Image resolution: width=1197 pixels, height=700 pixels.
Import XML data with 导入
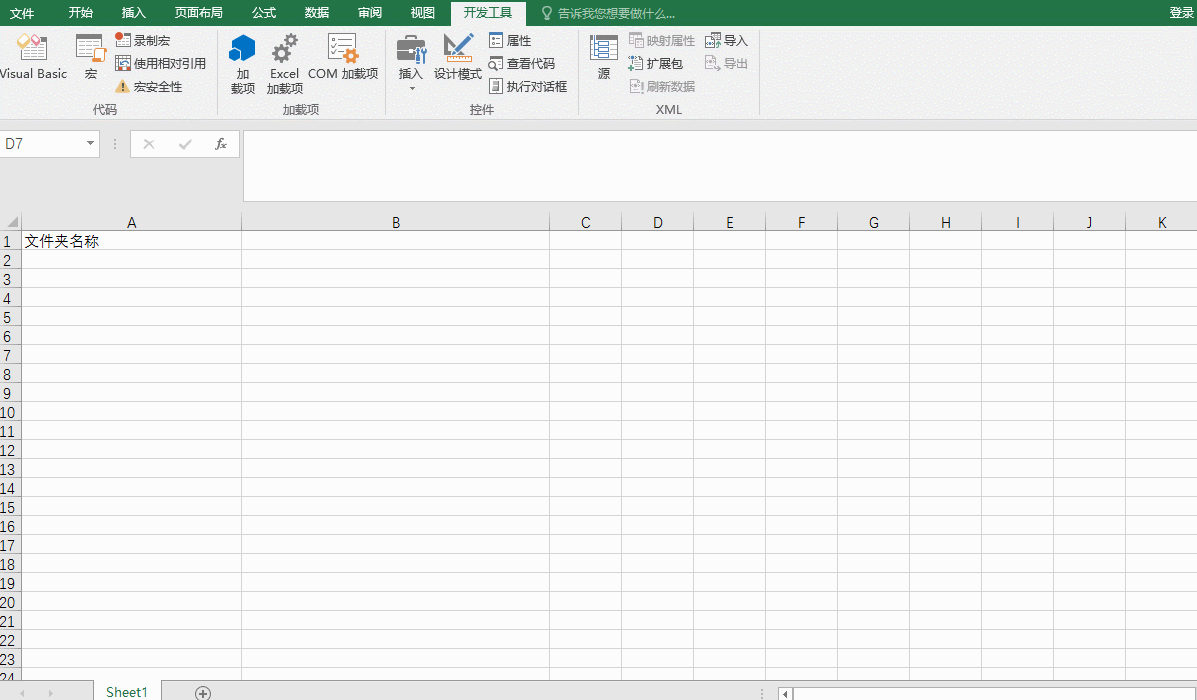pos(727,40)
